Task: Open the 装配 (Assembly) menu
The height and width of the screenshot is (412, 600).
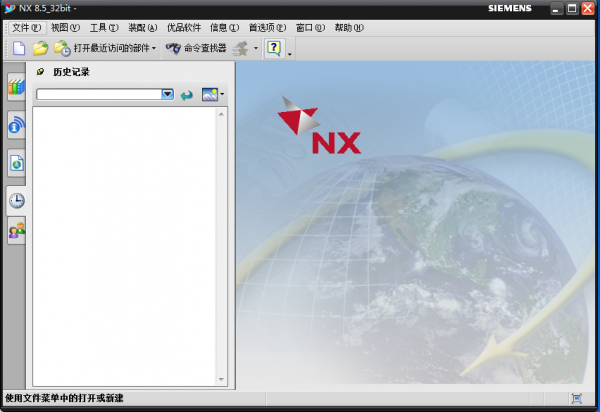Action: tap(143, 28)
